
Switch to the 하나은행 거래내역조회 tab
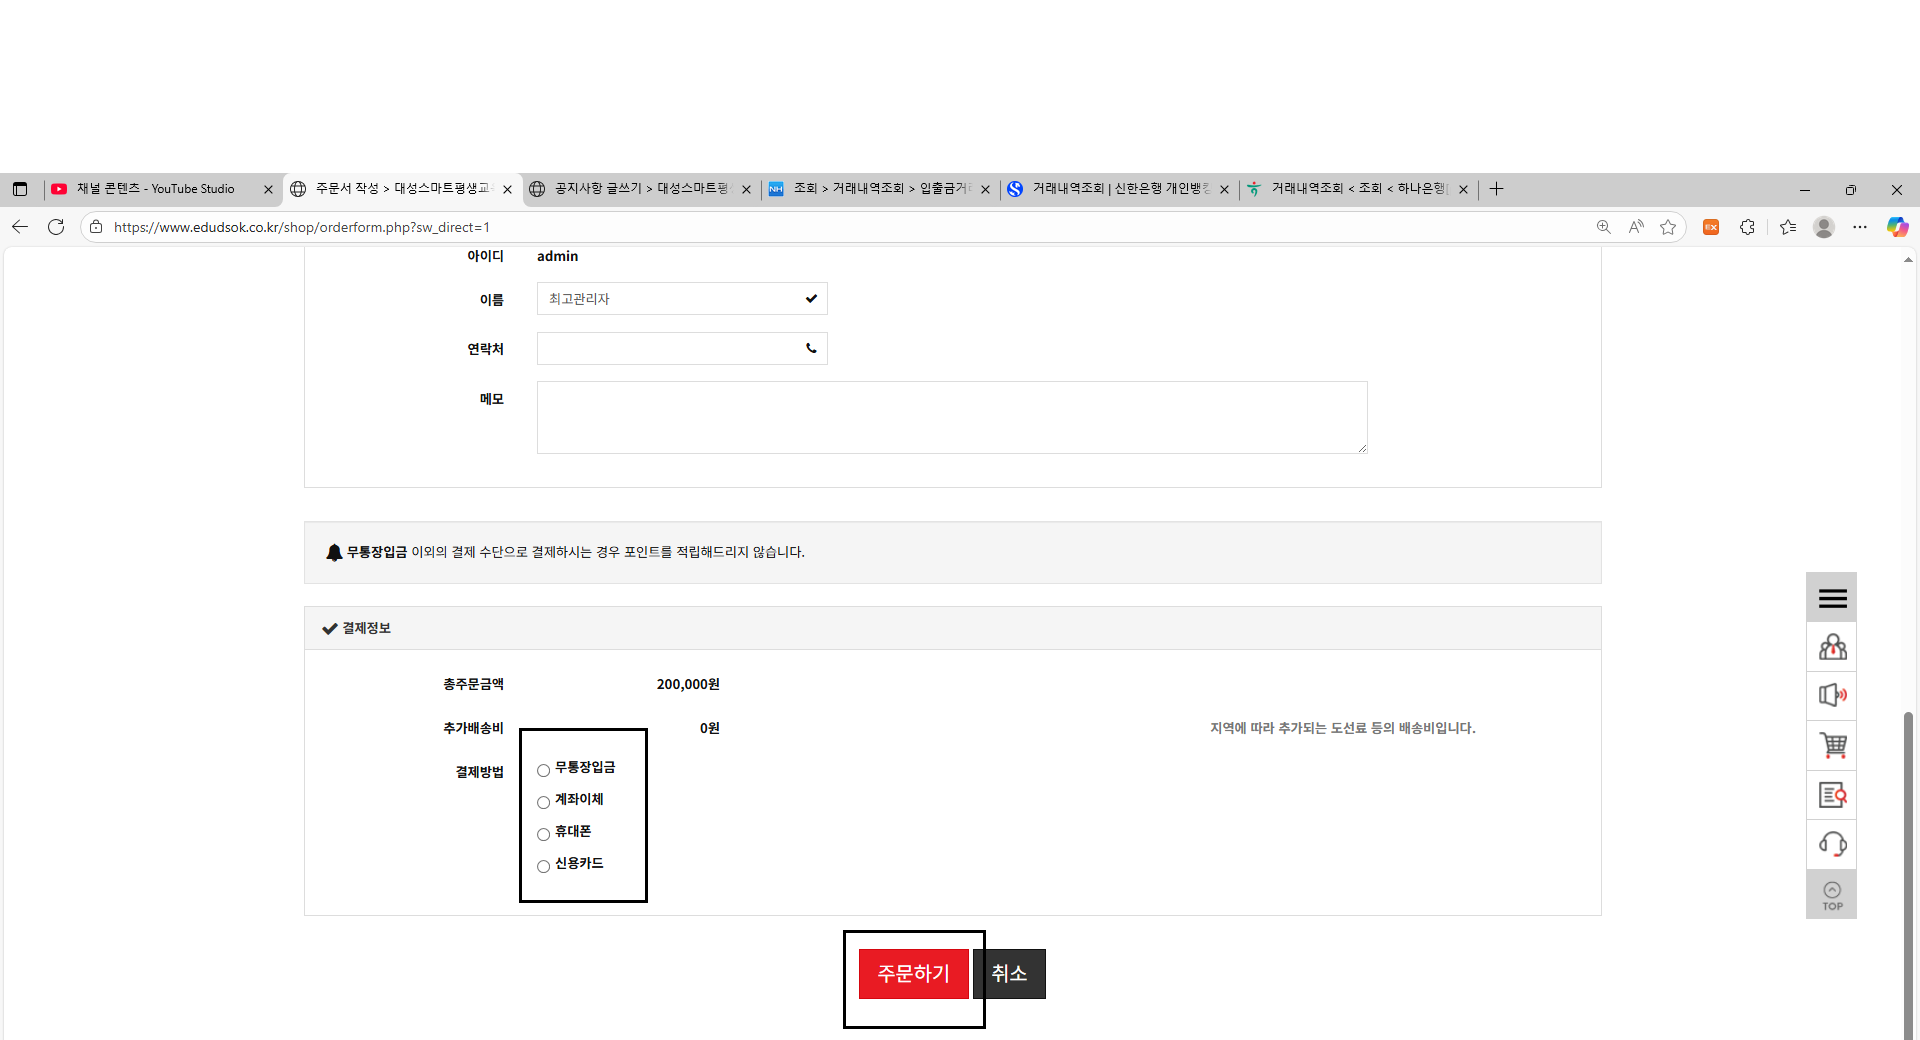1358,189
